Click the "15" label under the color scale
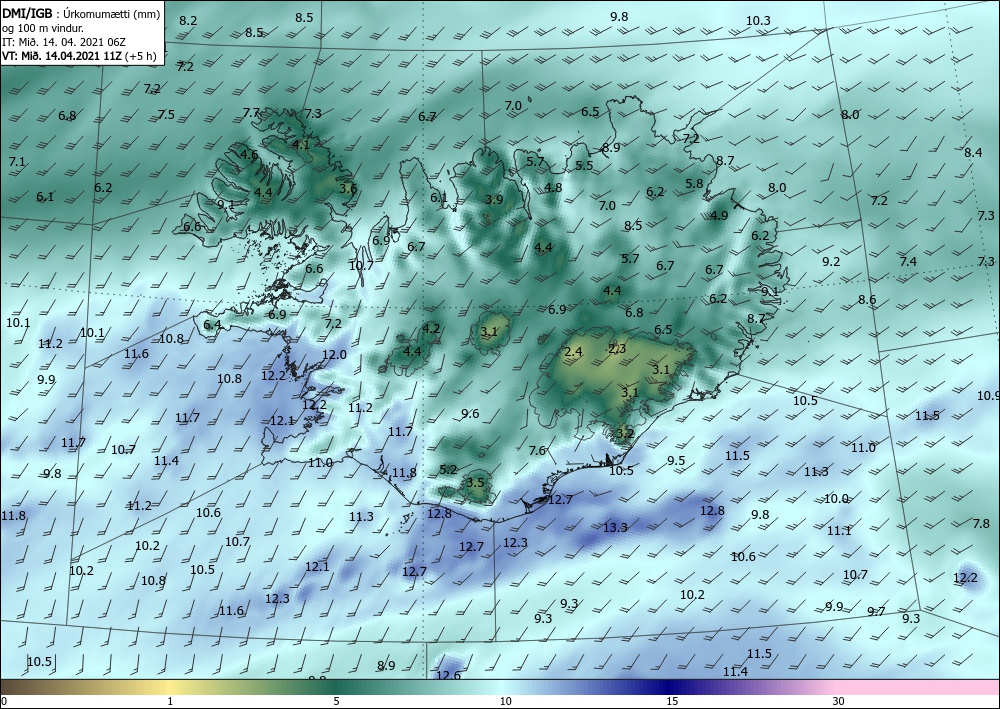This screenshot has height=709, width=1000. (x=672, y=701)
